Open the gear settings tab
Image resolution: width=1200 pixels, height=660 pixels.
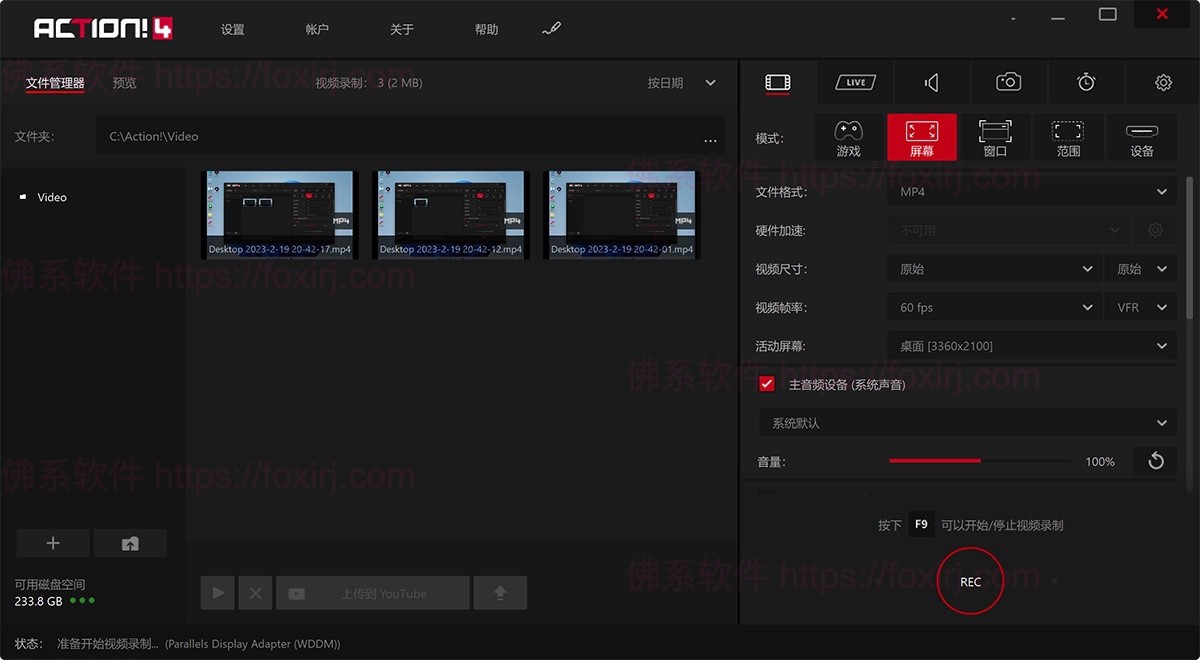pyautogui.click(x=1163, y=82)
